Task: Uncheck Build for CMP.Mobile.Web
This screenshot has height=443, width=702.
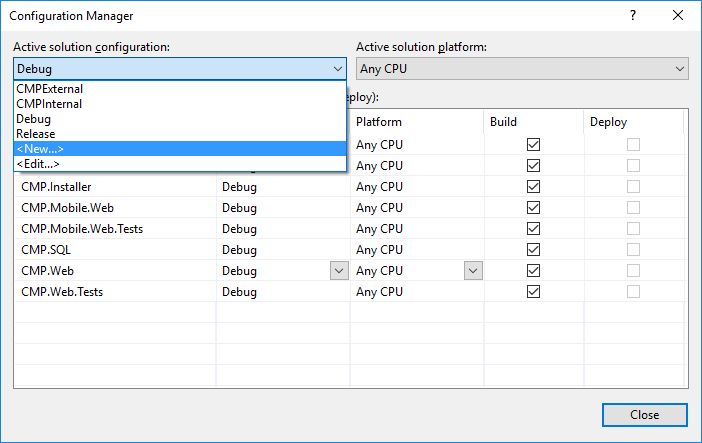Action: 533,207
